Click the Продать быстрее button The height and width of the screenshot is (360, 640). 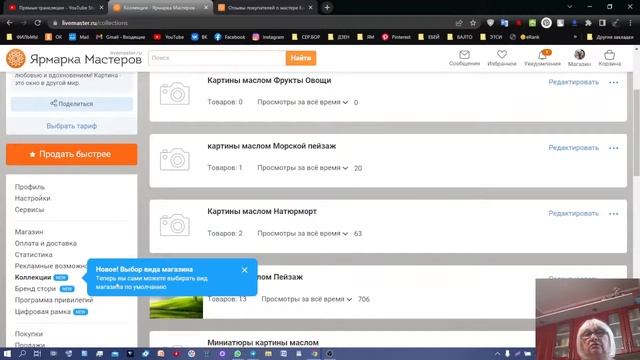pyautogui.click(x=71, y=154)
